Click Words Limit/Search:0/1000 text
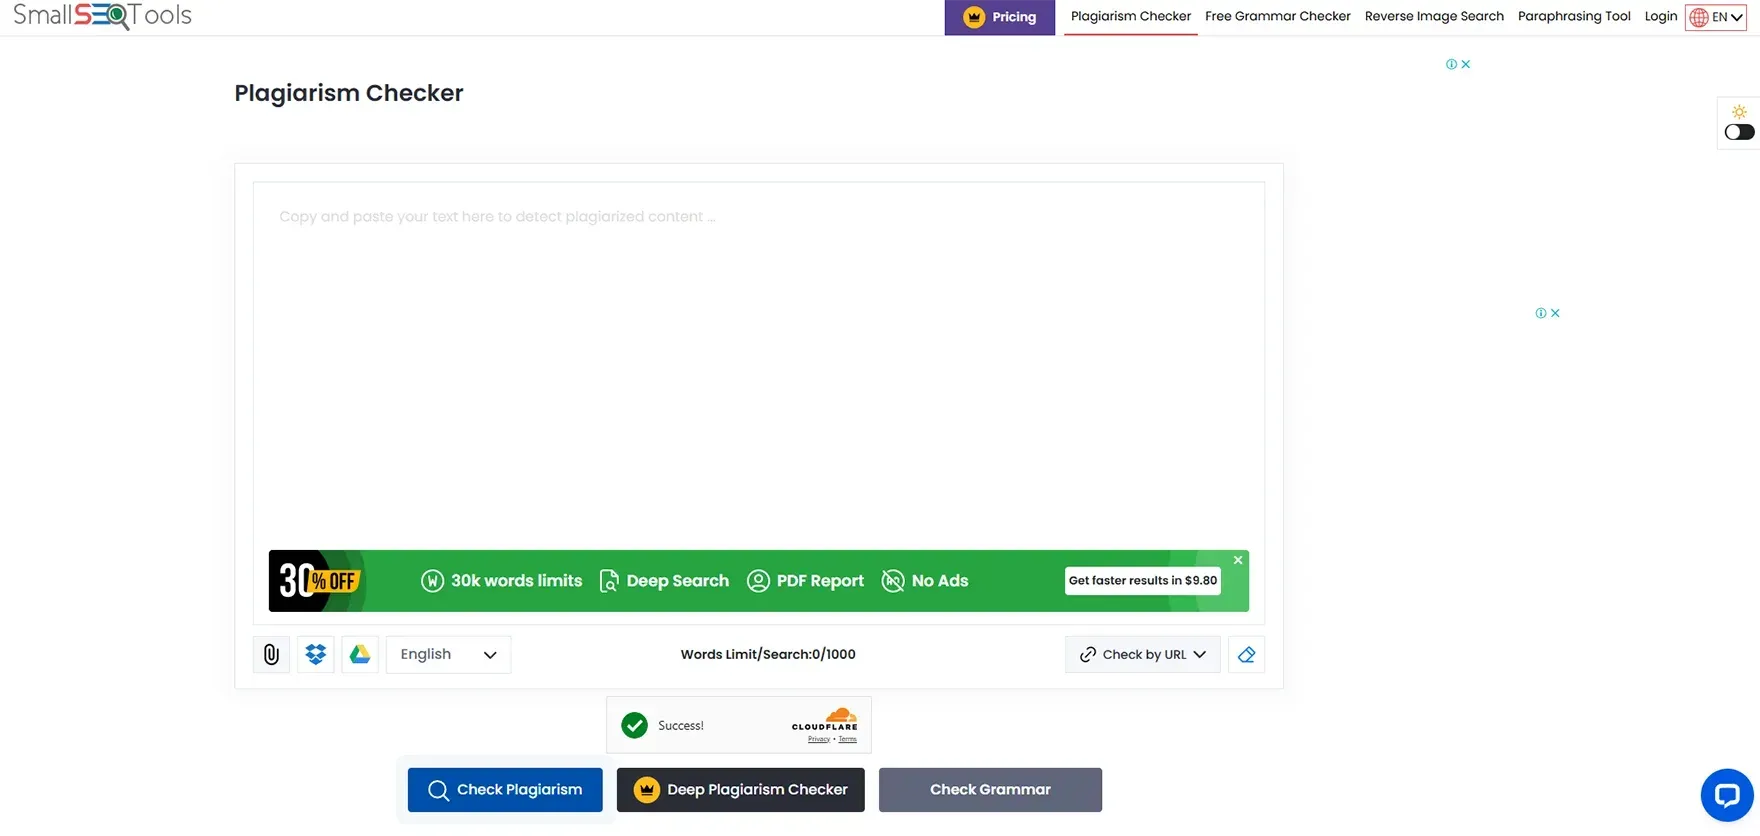Screen dimensions: 1760x836 [x=768, y=654]
